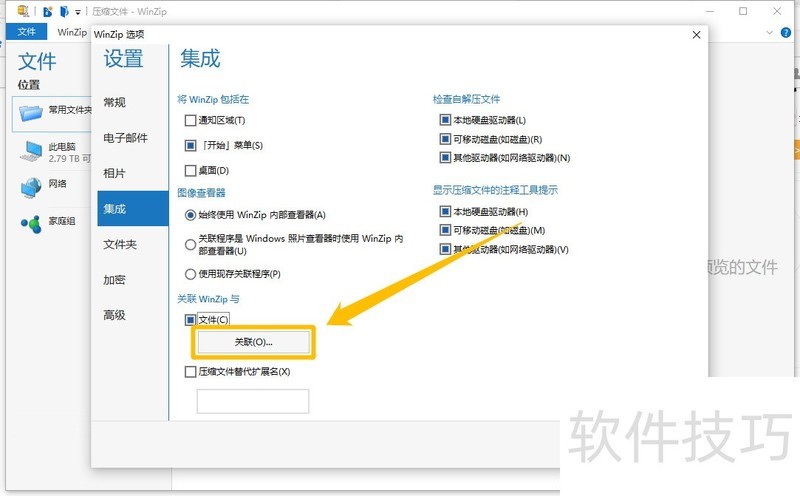Select 使用现存关联程序(P) radio option
Viewport: 800px width, 496px height.
point(190,275)
